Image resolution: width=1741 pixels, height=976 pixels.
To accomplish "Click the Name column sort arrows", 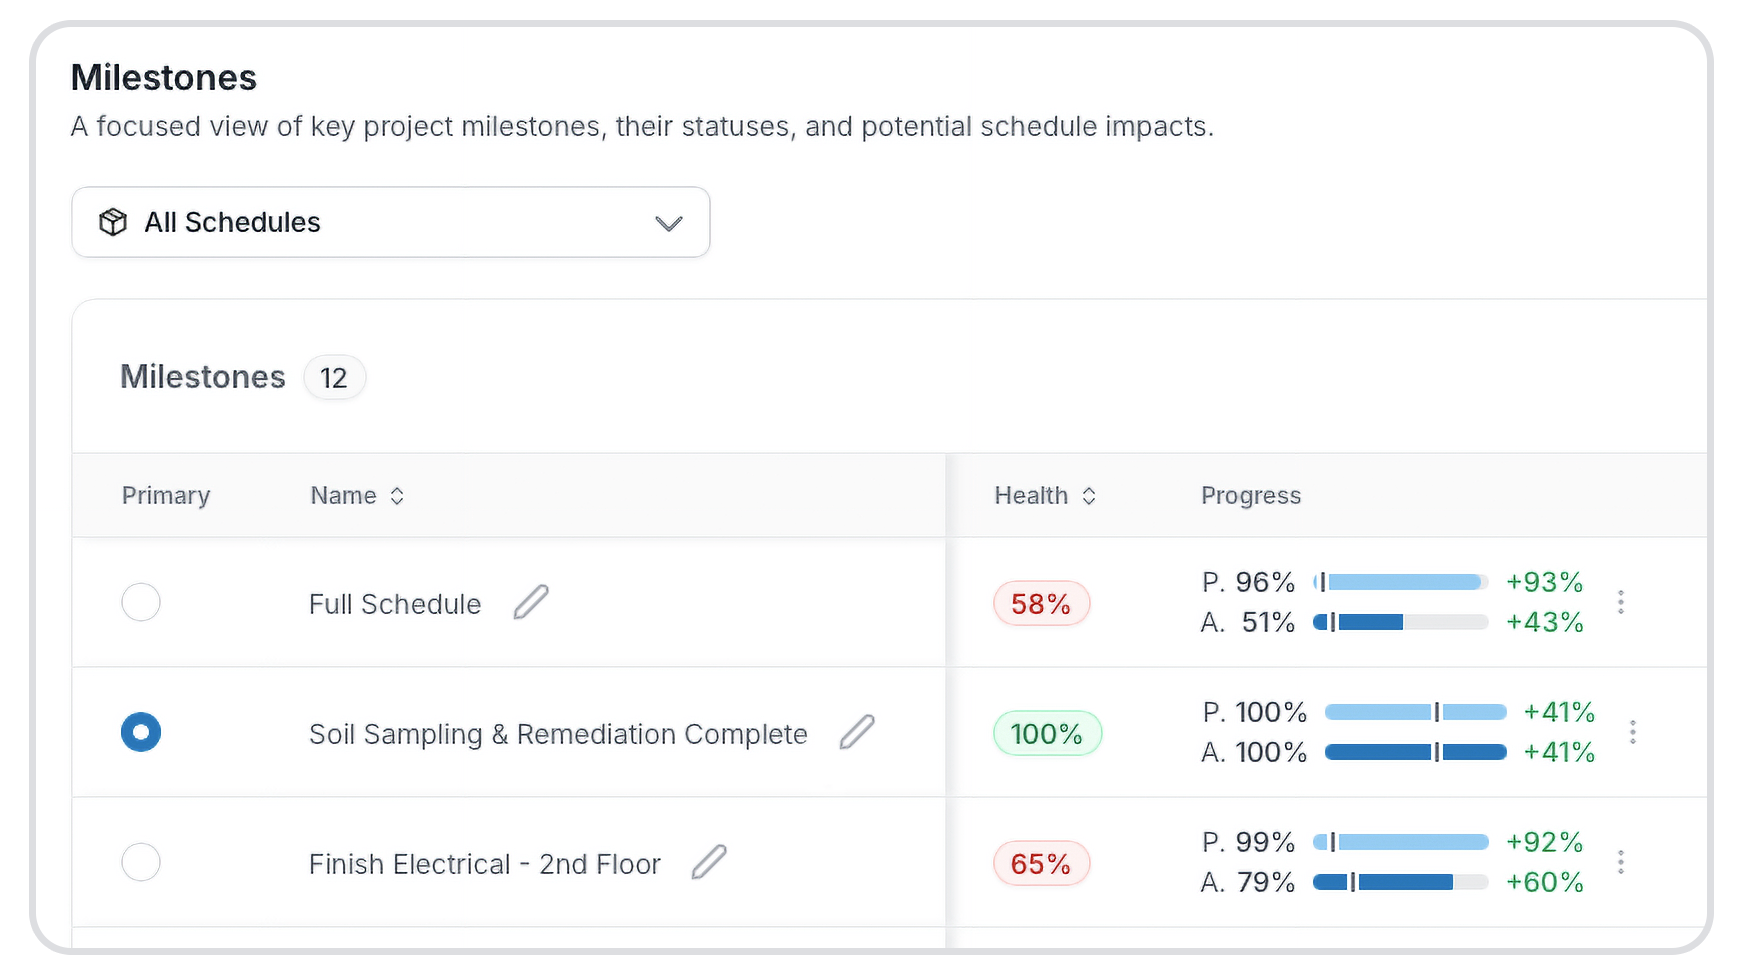I will [x=397, y=496].
